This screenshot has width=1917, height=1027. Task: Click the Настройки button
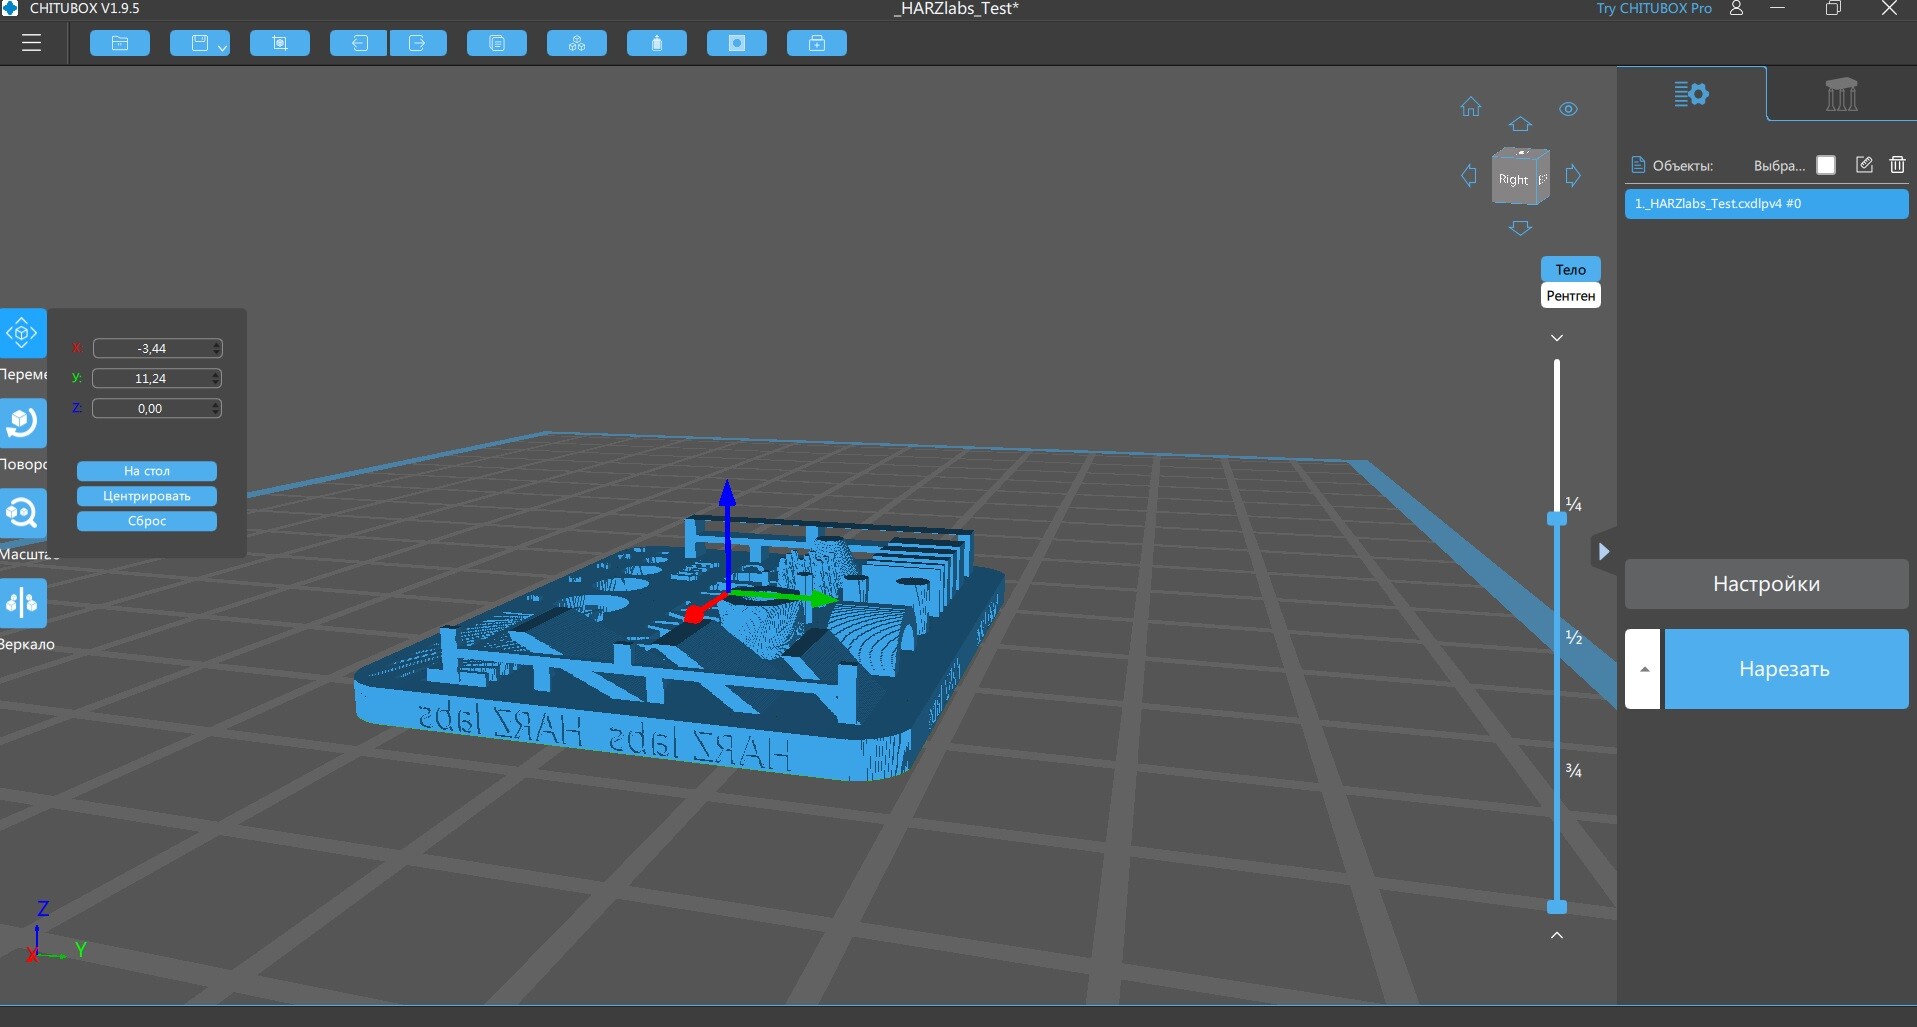(x=1766, y=584)
